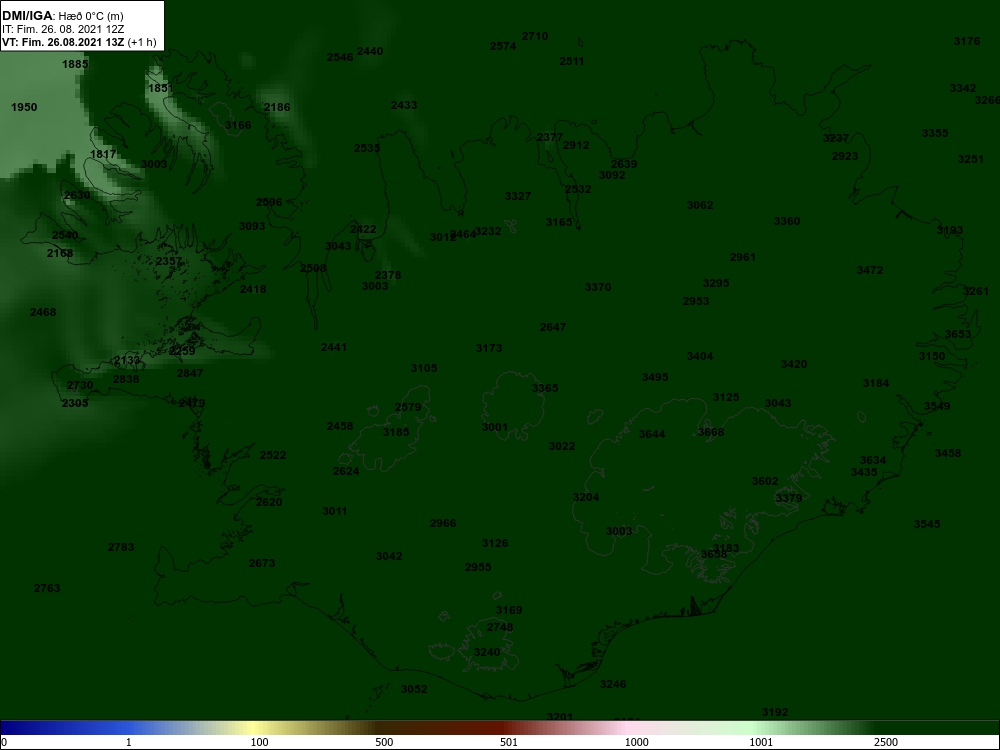Select the map value 3166
This screenshot has width=1000, height=750.
(238, 126)
